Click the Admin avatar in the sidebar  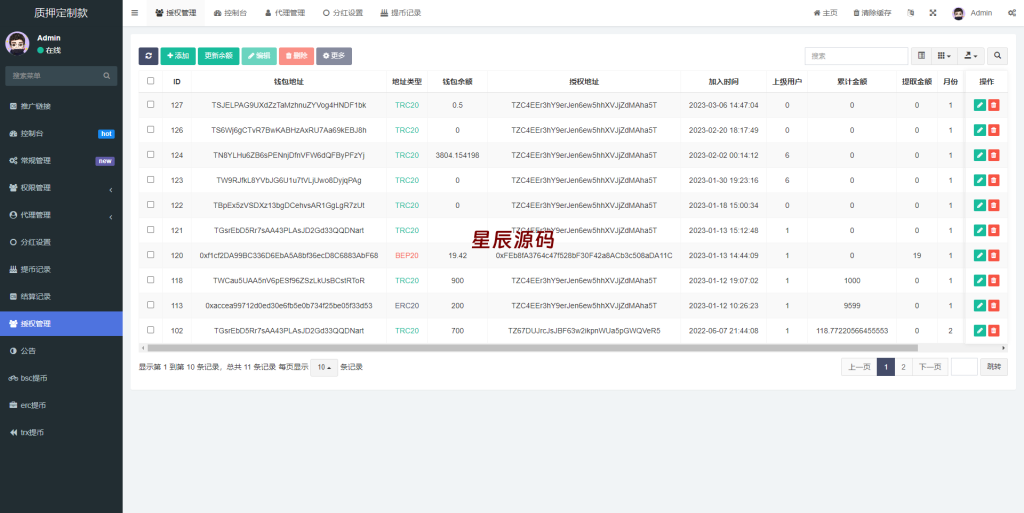(17, 44)
